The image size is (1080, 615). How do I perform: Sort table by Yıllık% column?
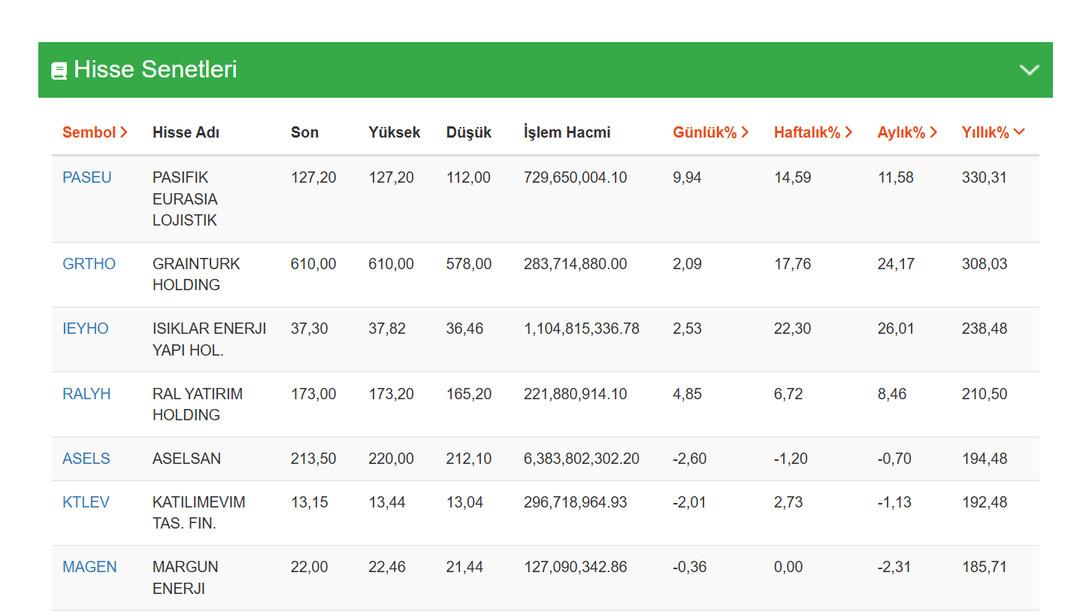coord(992,132)
